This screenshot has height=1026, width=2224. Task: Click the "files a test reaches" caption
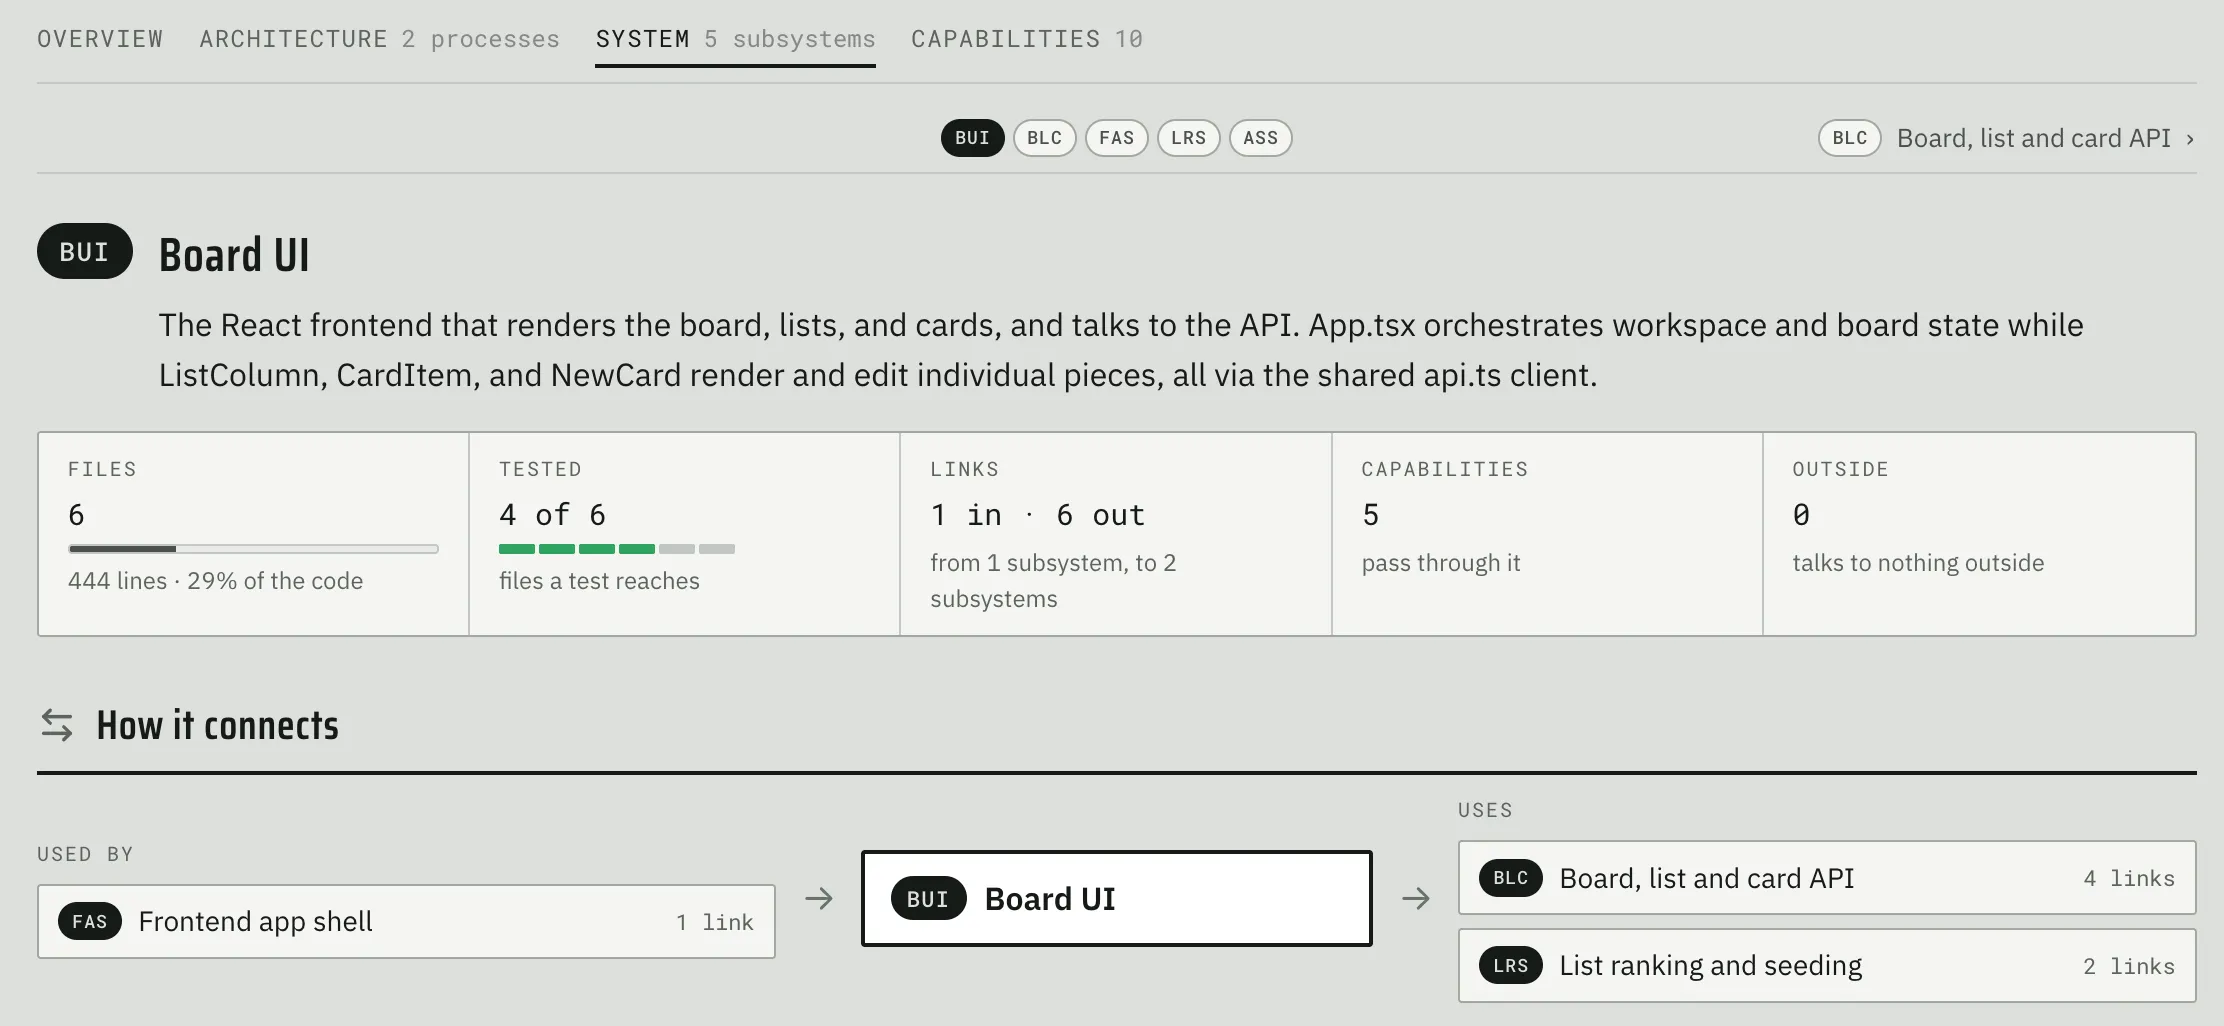pos(599,581)
